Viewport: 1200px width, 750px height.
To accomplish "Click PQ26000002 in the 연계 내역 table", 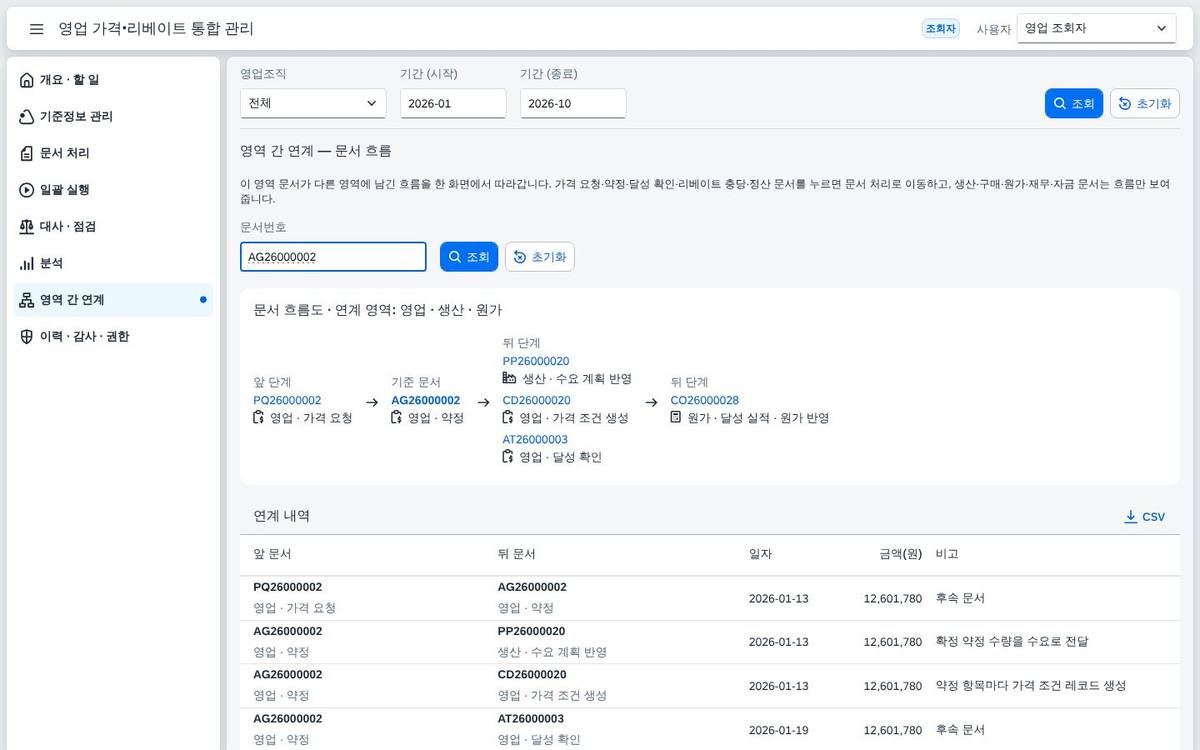I will (288, 587).
